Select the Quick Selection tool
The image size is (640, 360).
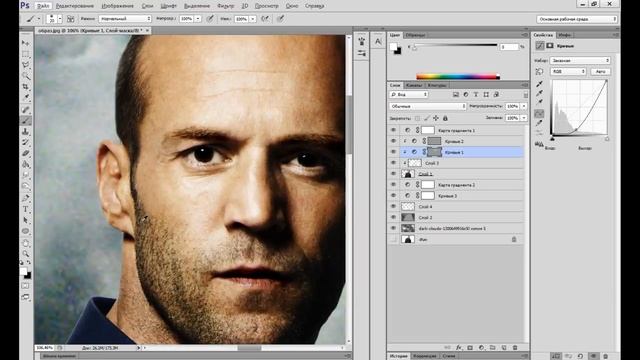(26, 76)
